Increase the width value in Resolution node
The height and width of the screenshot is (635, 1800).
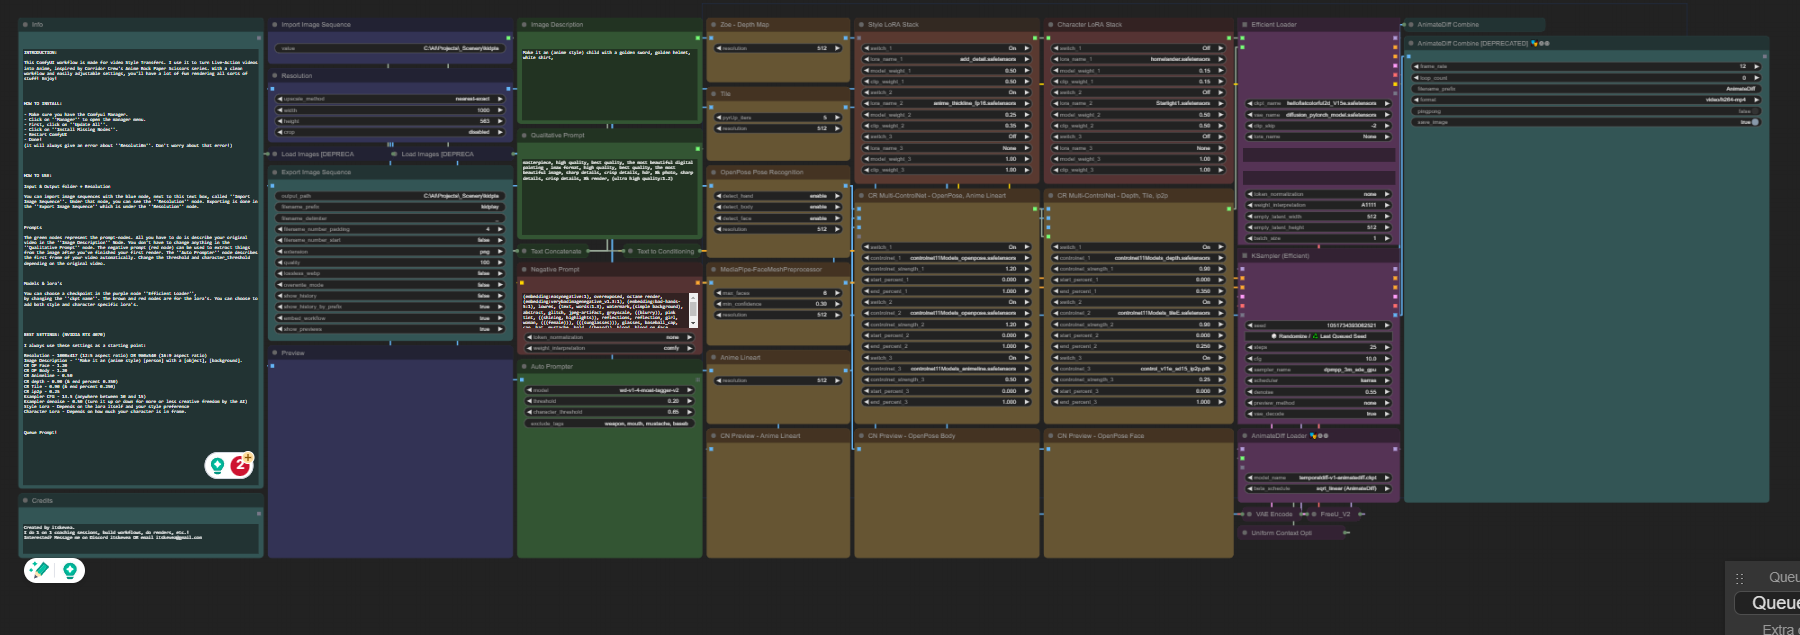click(x=499, y=110)
